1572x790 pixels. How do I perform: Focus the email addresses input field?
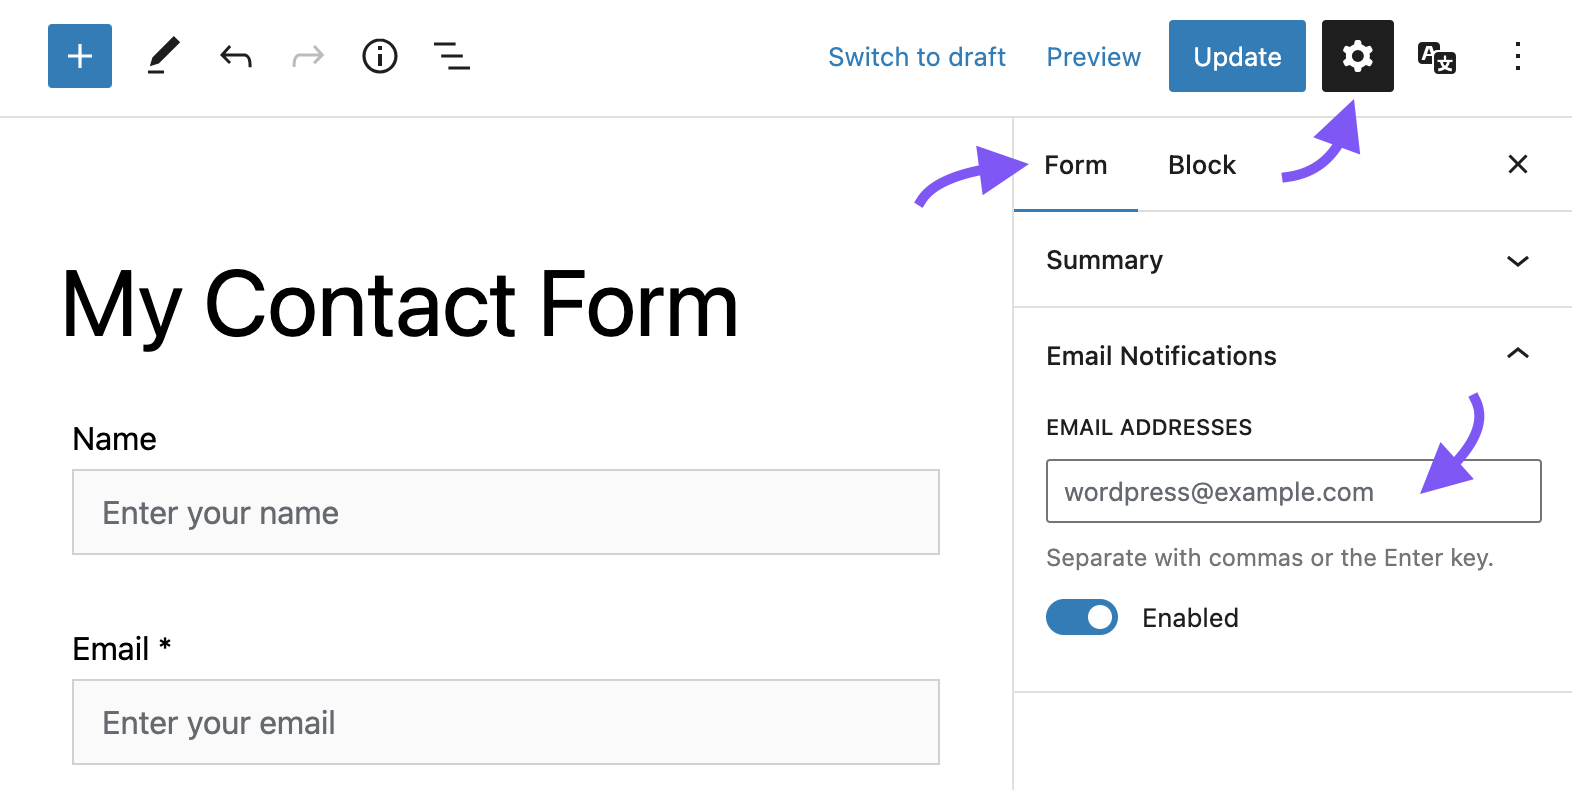[1293, 491]
